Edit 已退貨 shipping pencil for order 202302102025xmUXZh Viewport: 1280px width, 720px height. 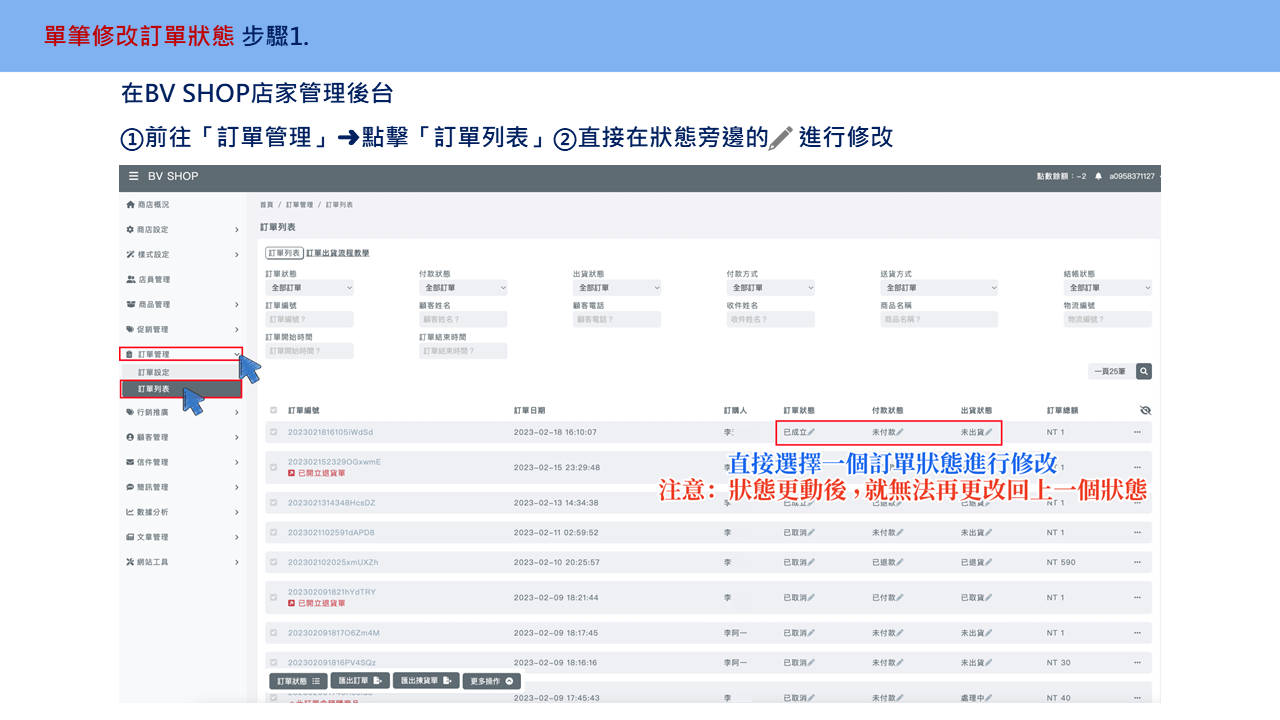(989, 562)
